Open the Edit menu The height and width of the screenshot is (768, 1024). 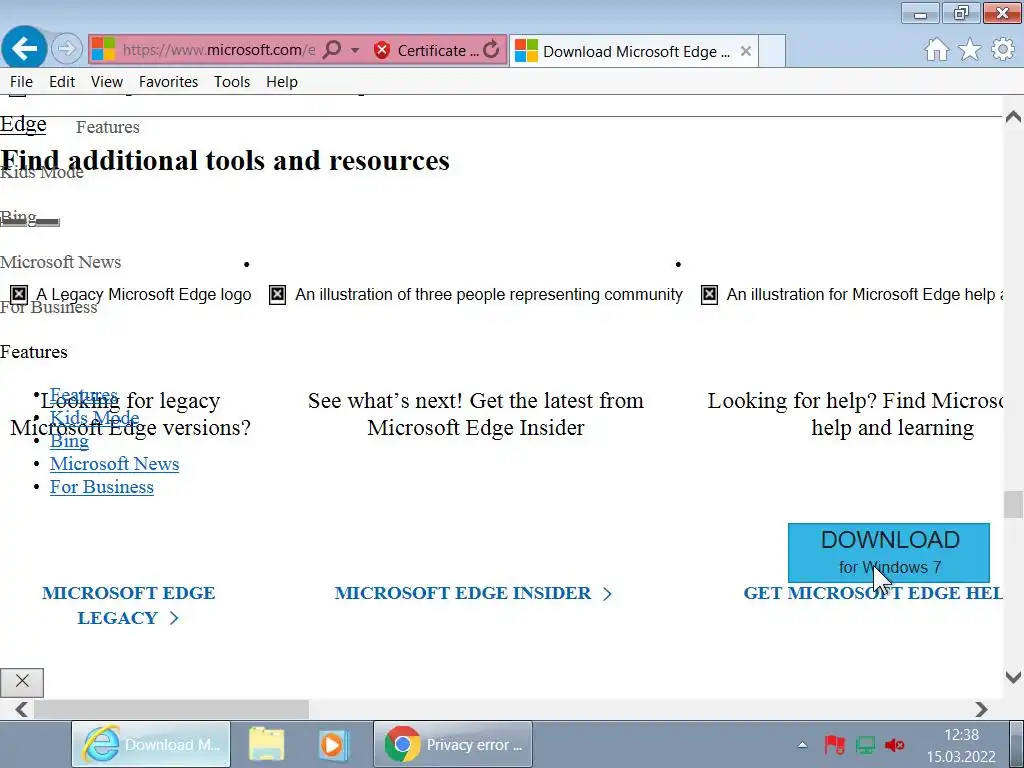(x=62, y=82)
